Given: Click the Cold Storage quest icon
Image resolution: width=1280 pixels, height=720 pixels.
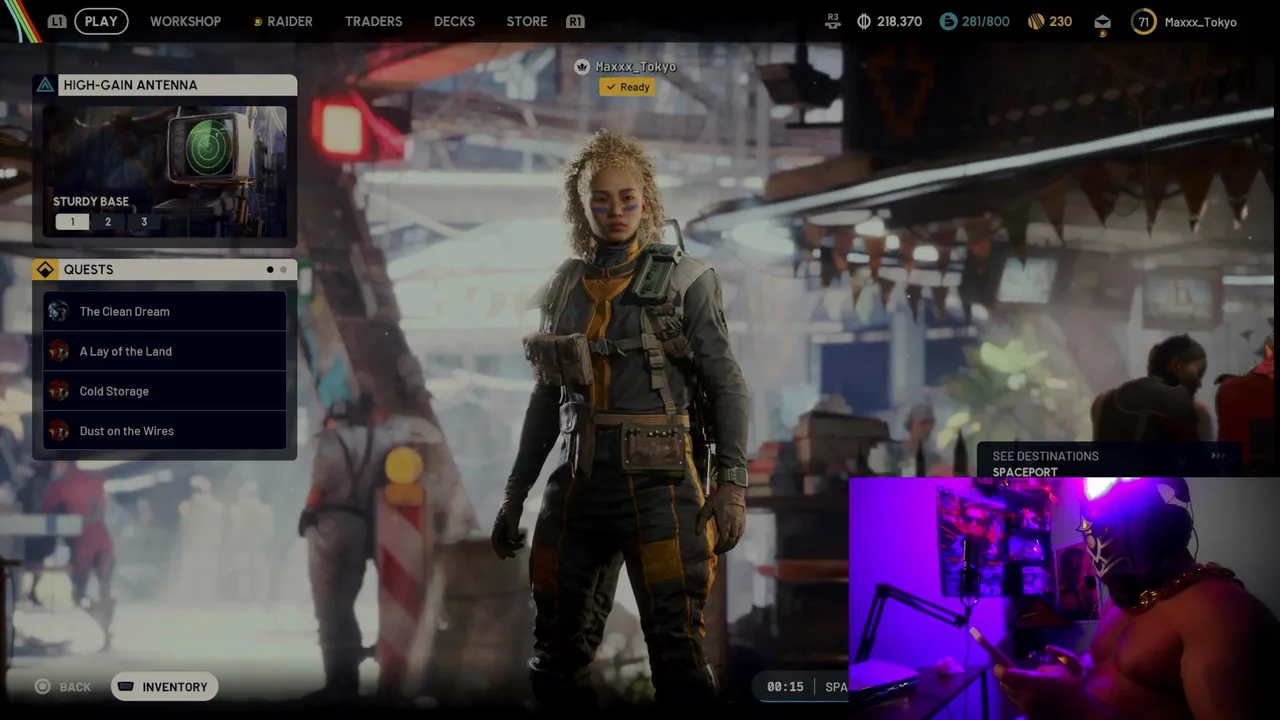Looking at the screenshot, I should (x=59, y=391).
